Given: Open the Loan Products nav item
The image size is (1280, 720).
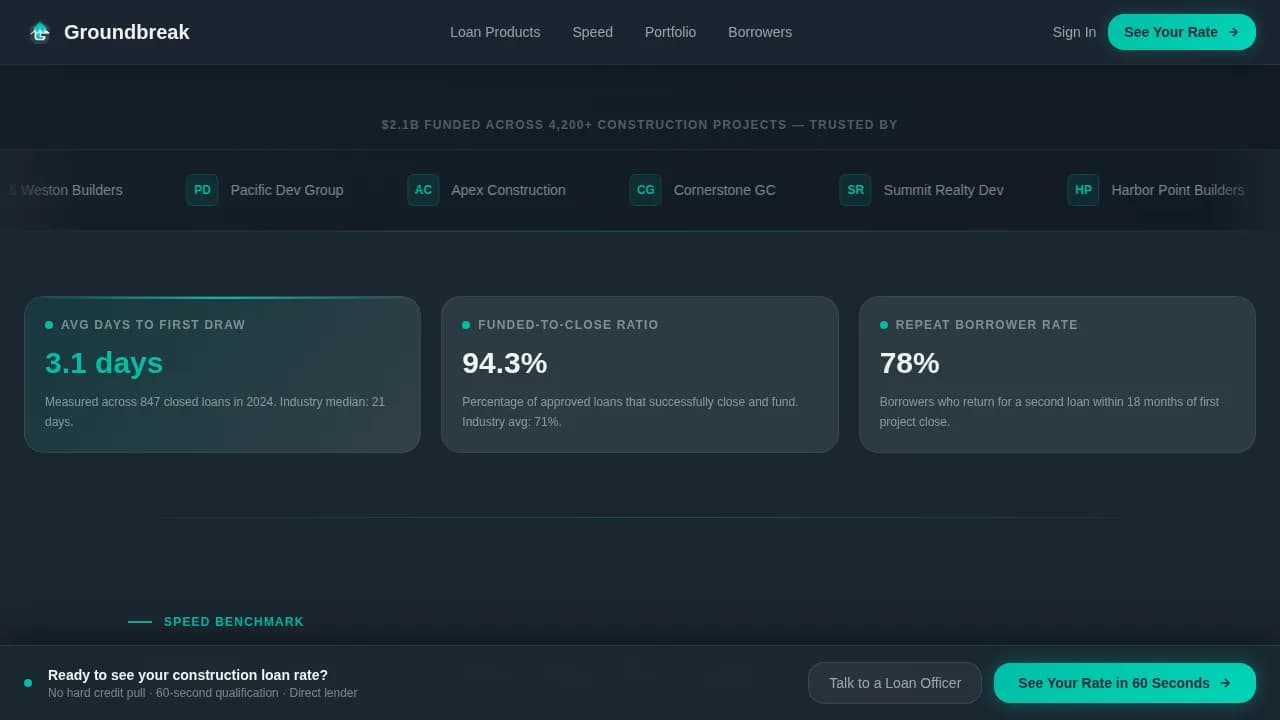Looking at the screenshot, I should [495, 32].
